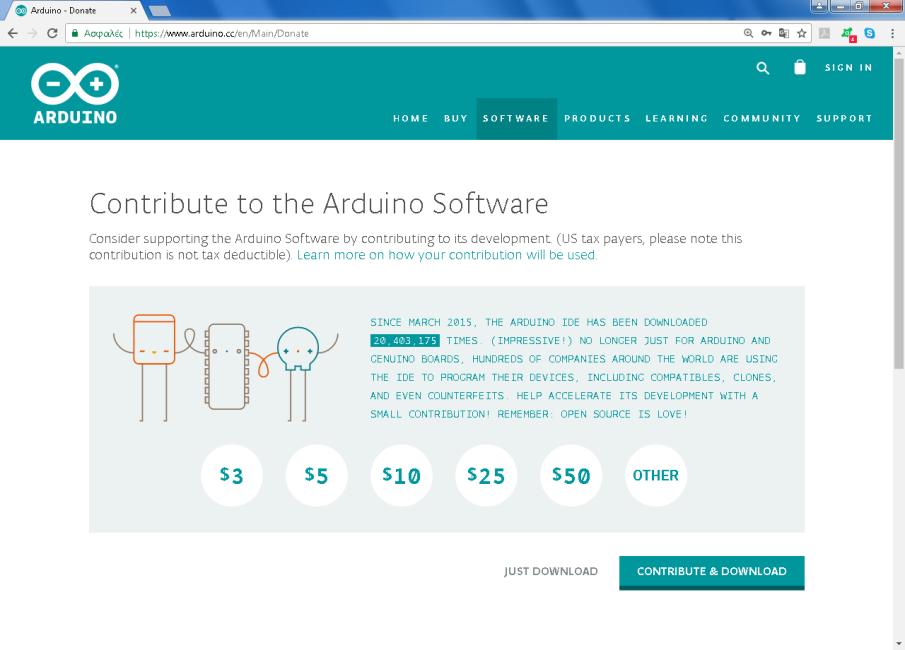Open a new browser tab

point(159,10)
